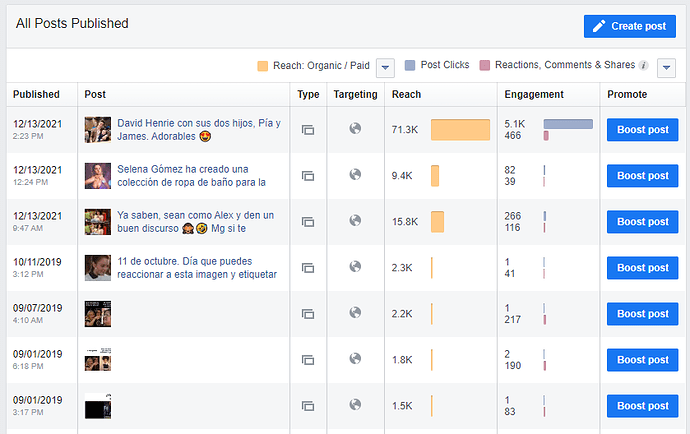Screen dimensions: 690x434
Task: Click the 'Ya saben' post thumbnail
Action: pos(98,222)
